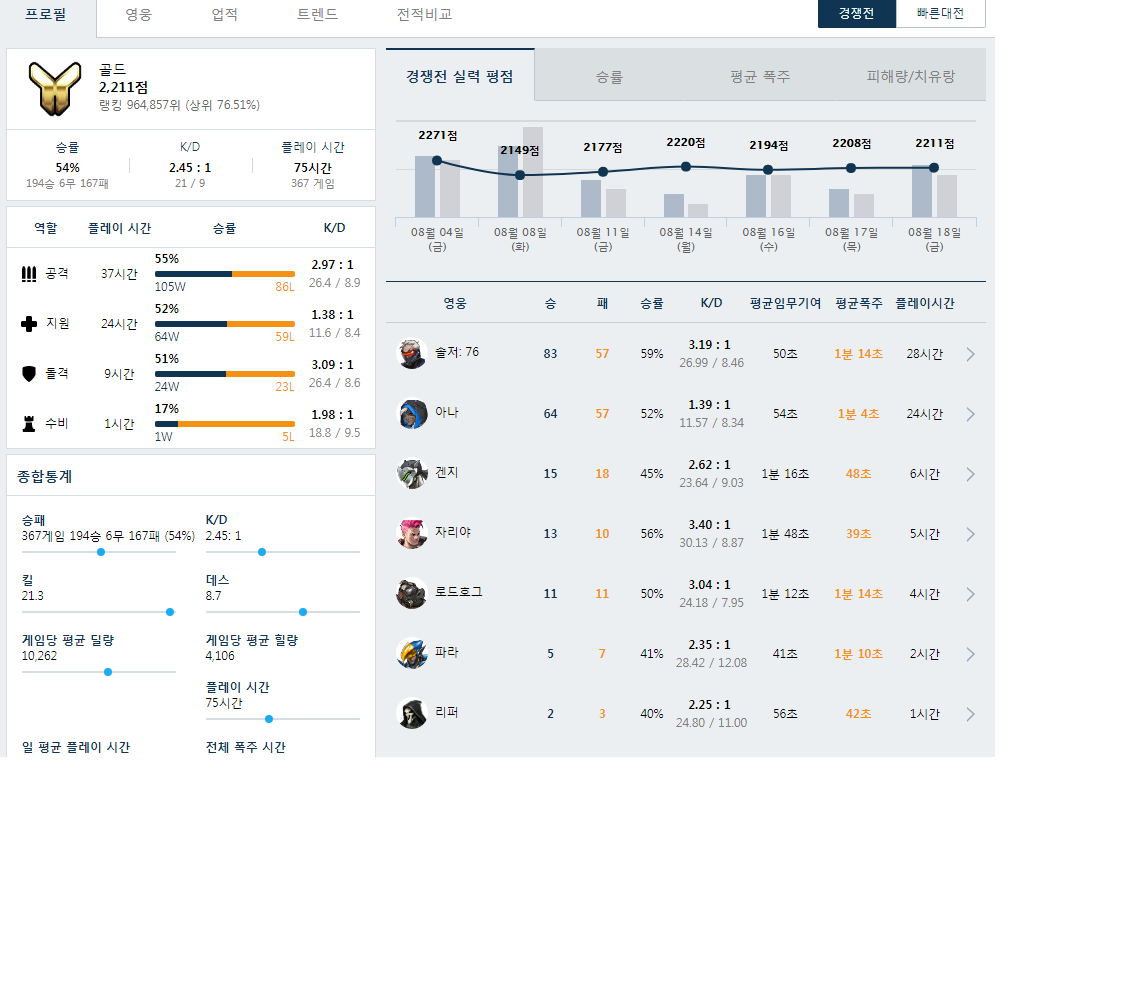Click the Zarya hero portrait

click(x=412, y=534)
